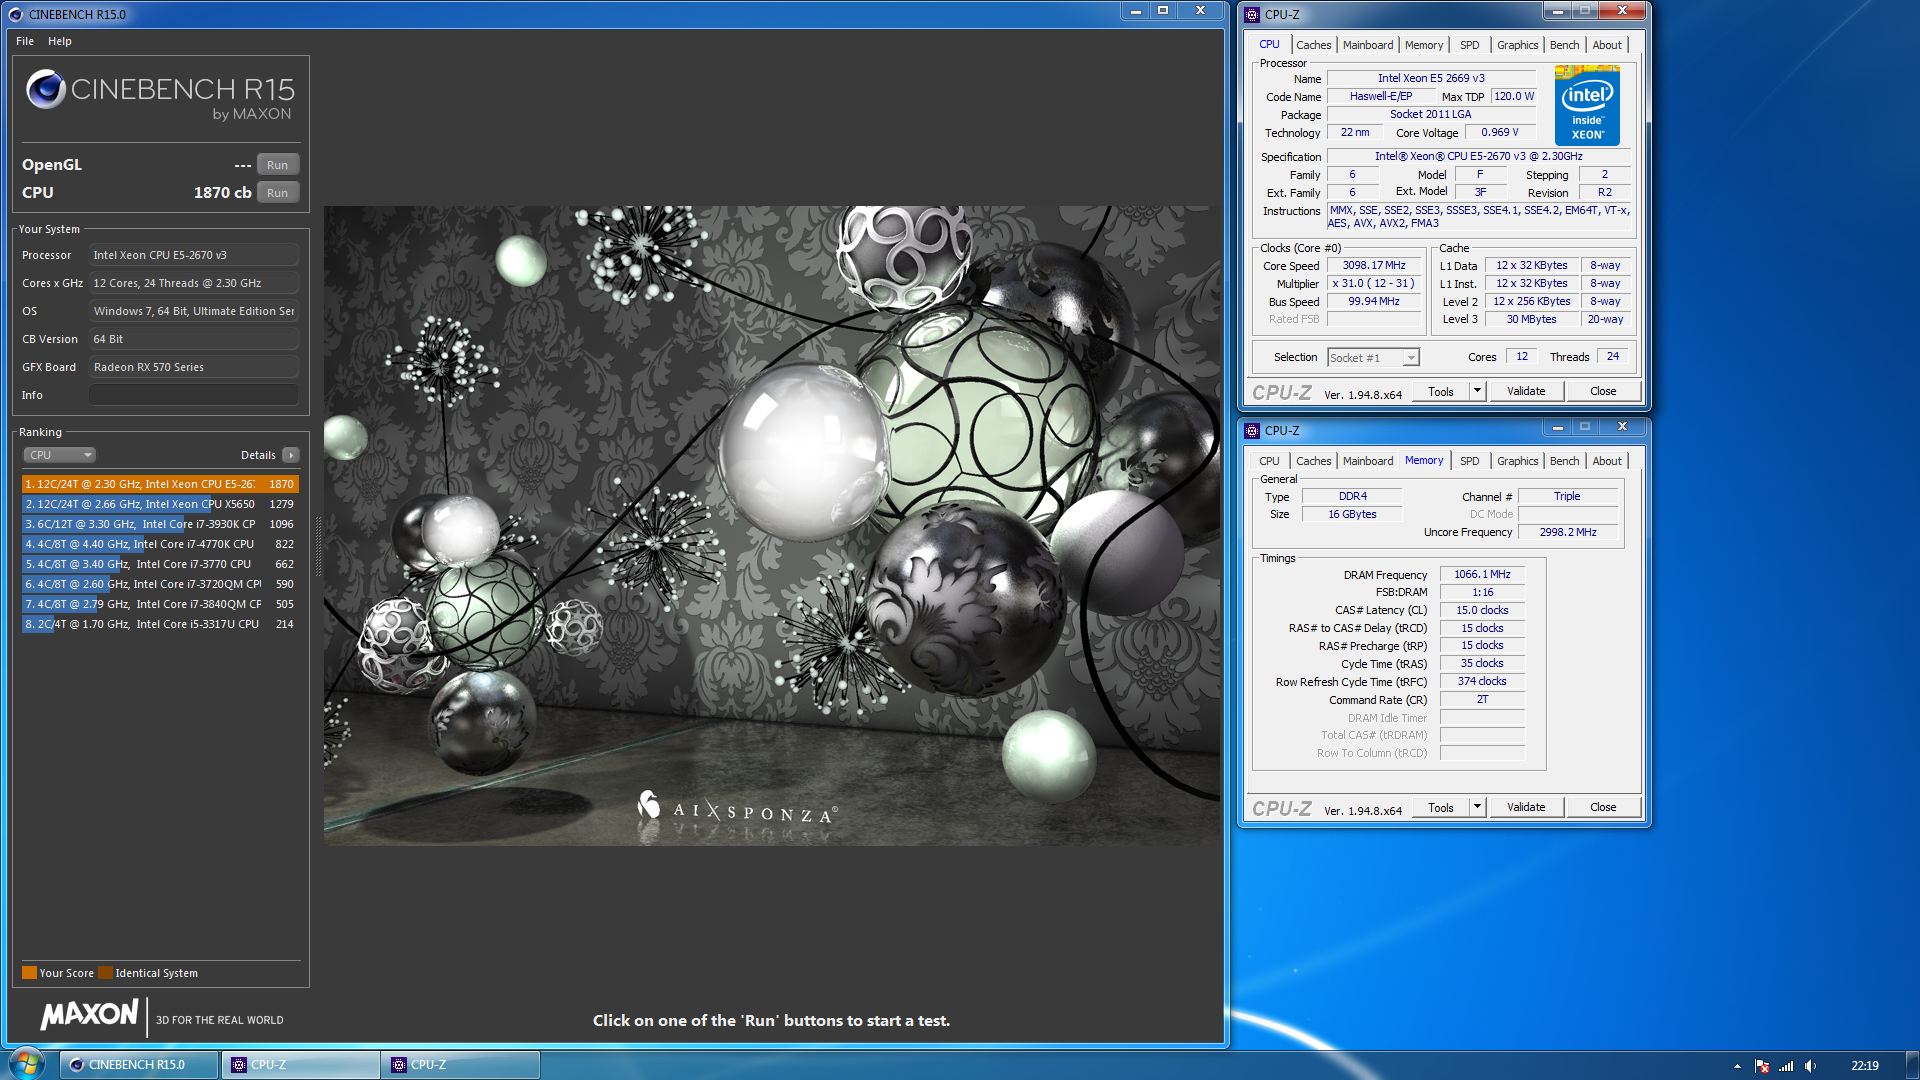The image size is (1920, 1080).
Task: Open Graphics tab in upper CPU-Z window
Action: 1517,45
